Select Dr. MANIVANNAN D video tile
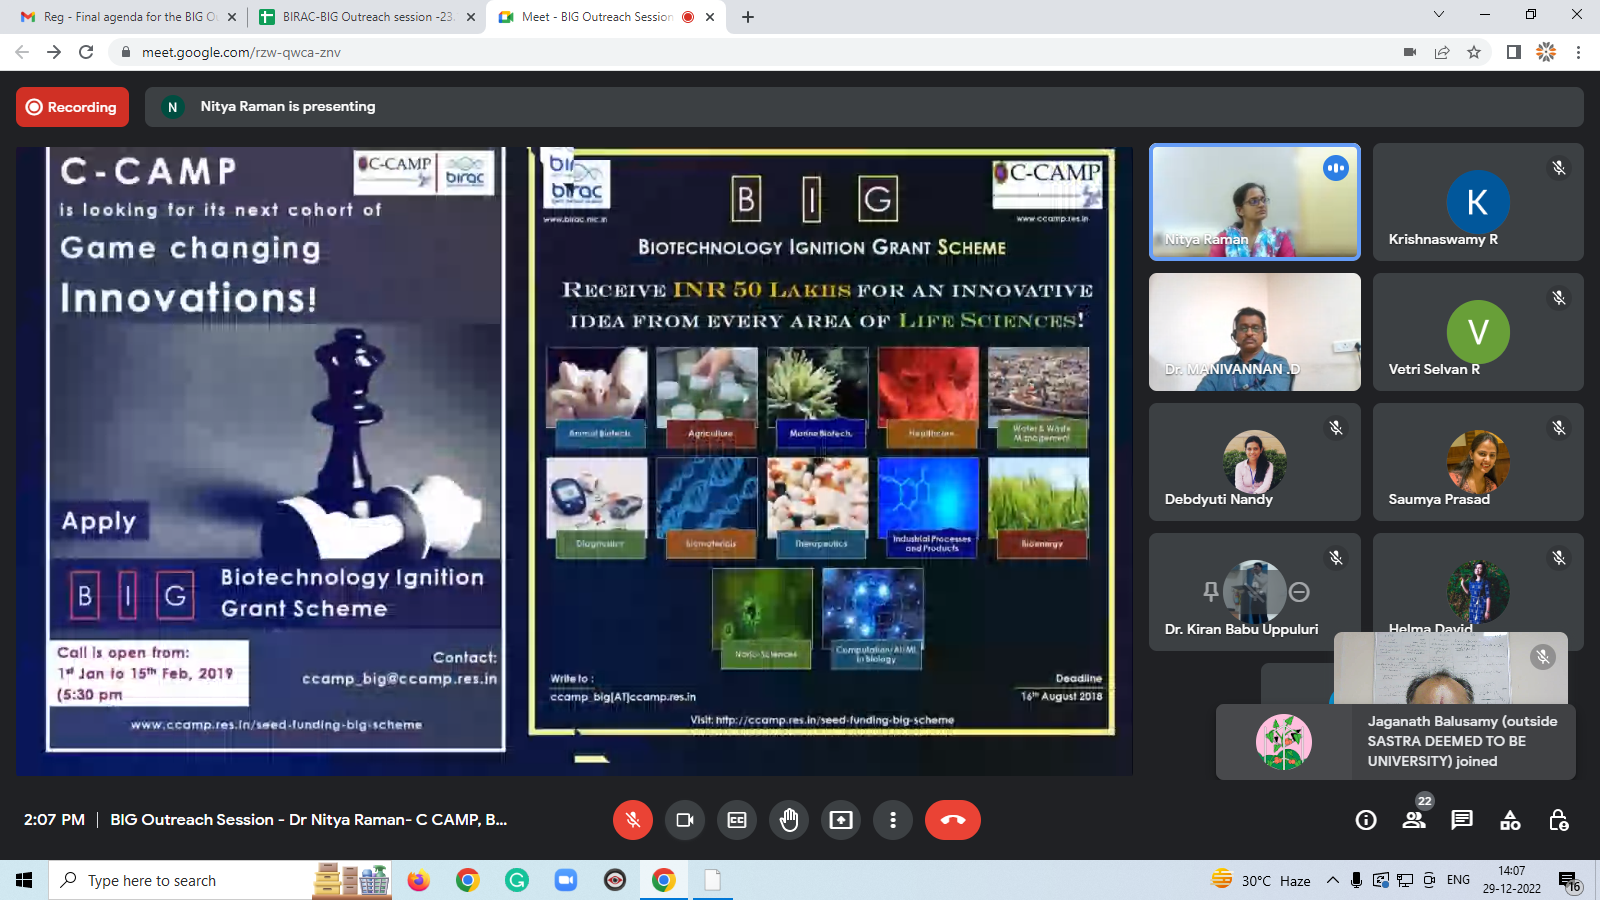The width and height of the screenshot is (1600, 900). [x=1254, y=332]
